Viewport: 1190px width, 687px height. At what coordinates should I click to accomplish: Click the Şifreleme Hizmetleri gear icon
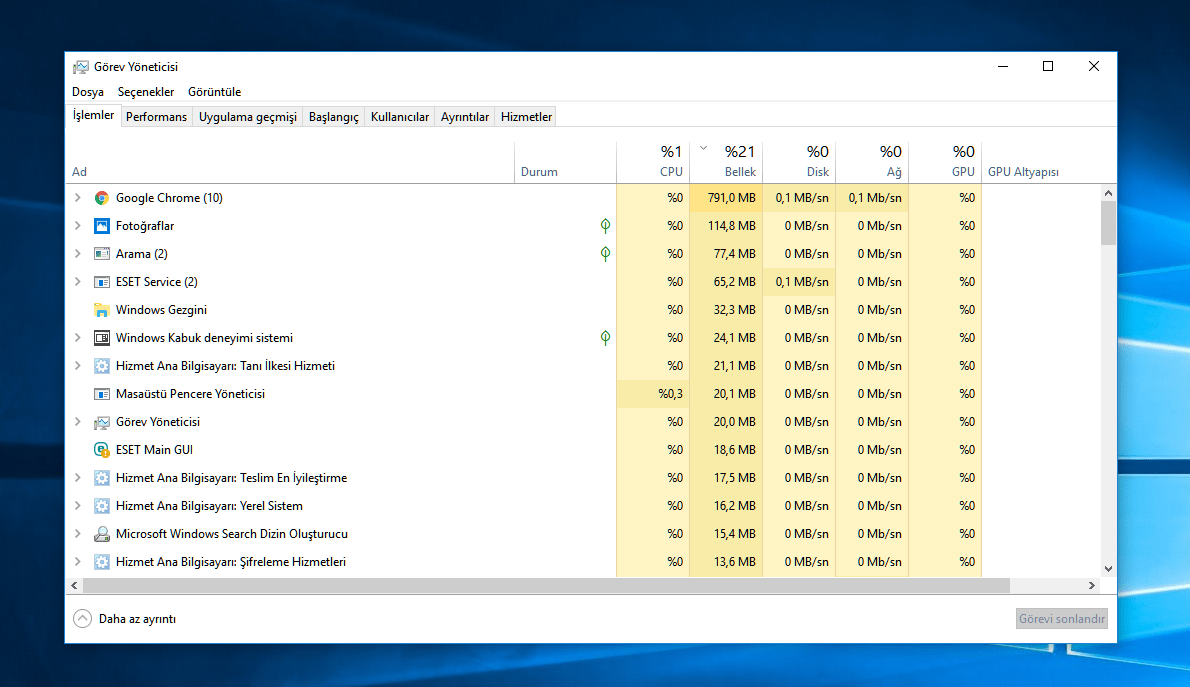click(x=102, y=563)
